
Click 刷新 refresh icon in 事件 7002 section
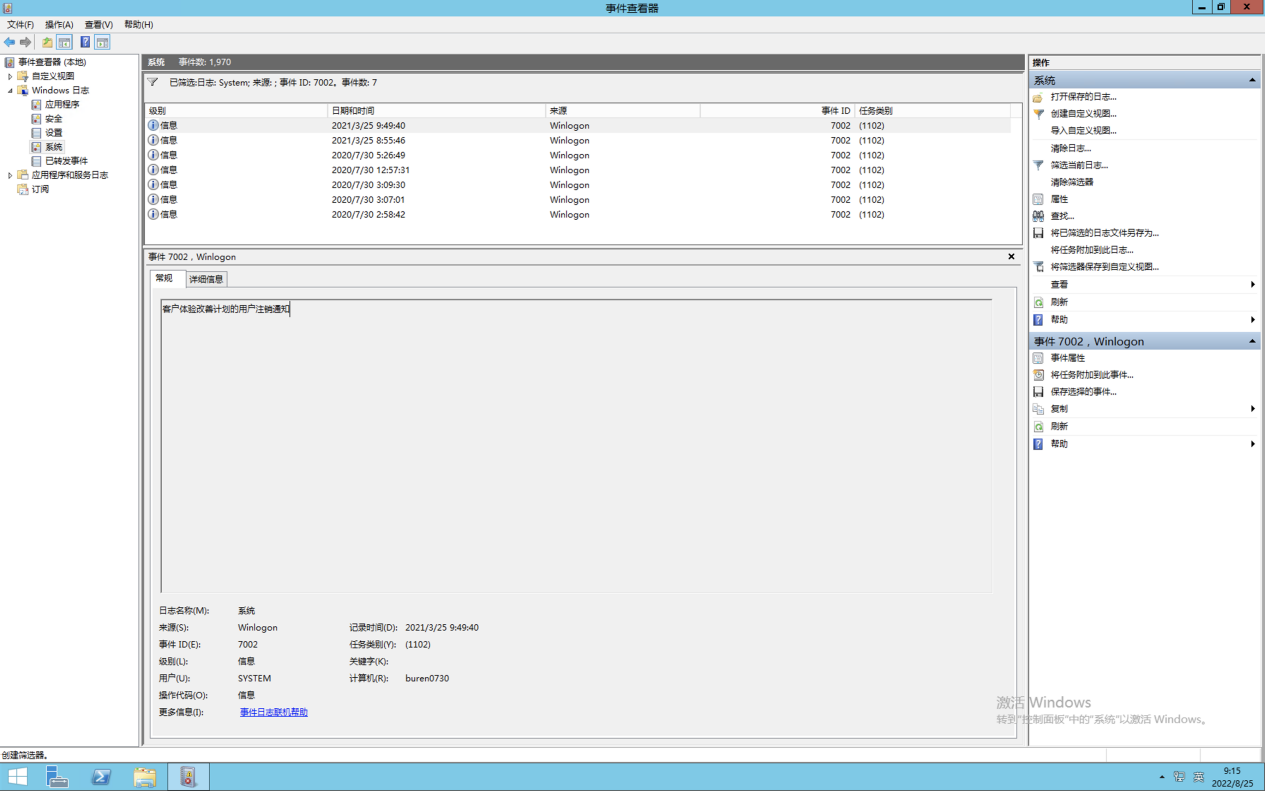1038,427
